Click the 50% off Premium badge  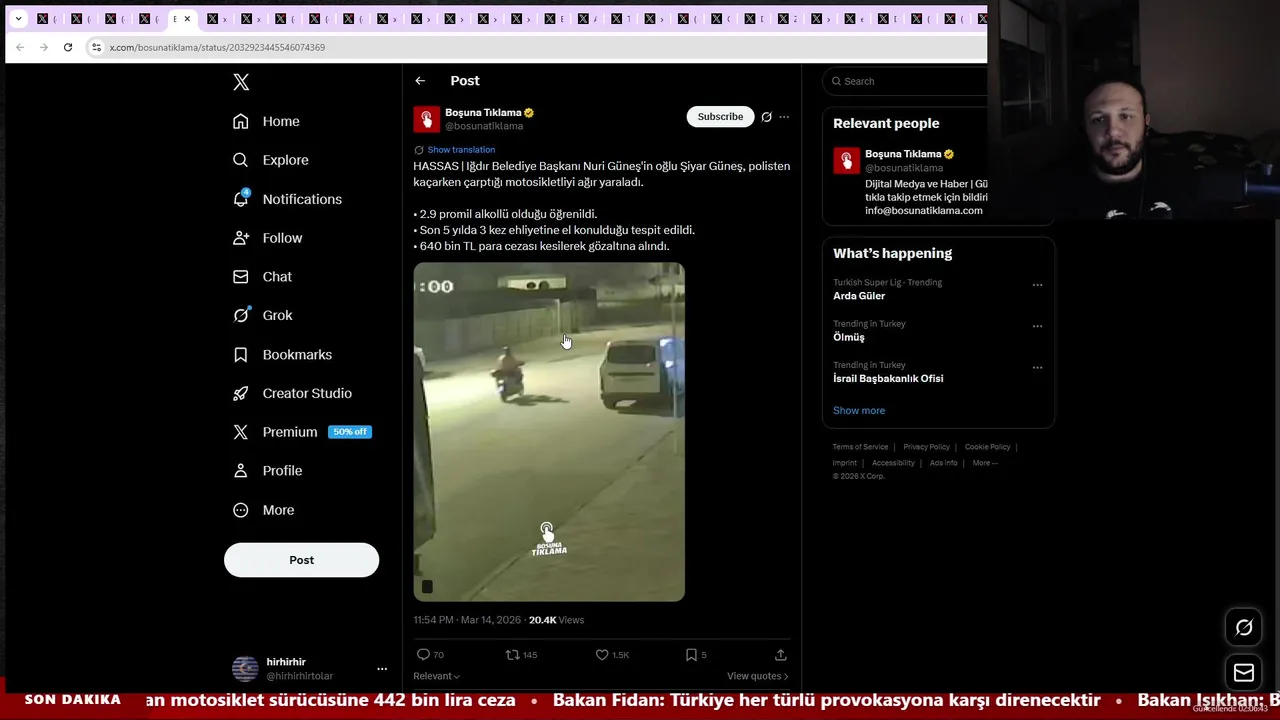(350, 432)
